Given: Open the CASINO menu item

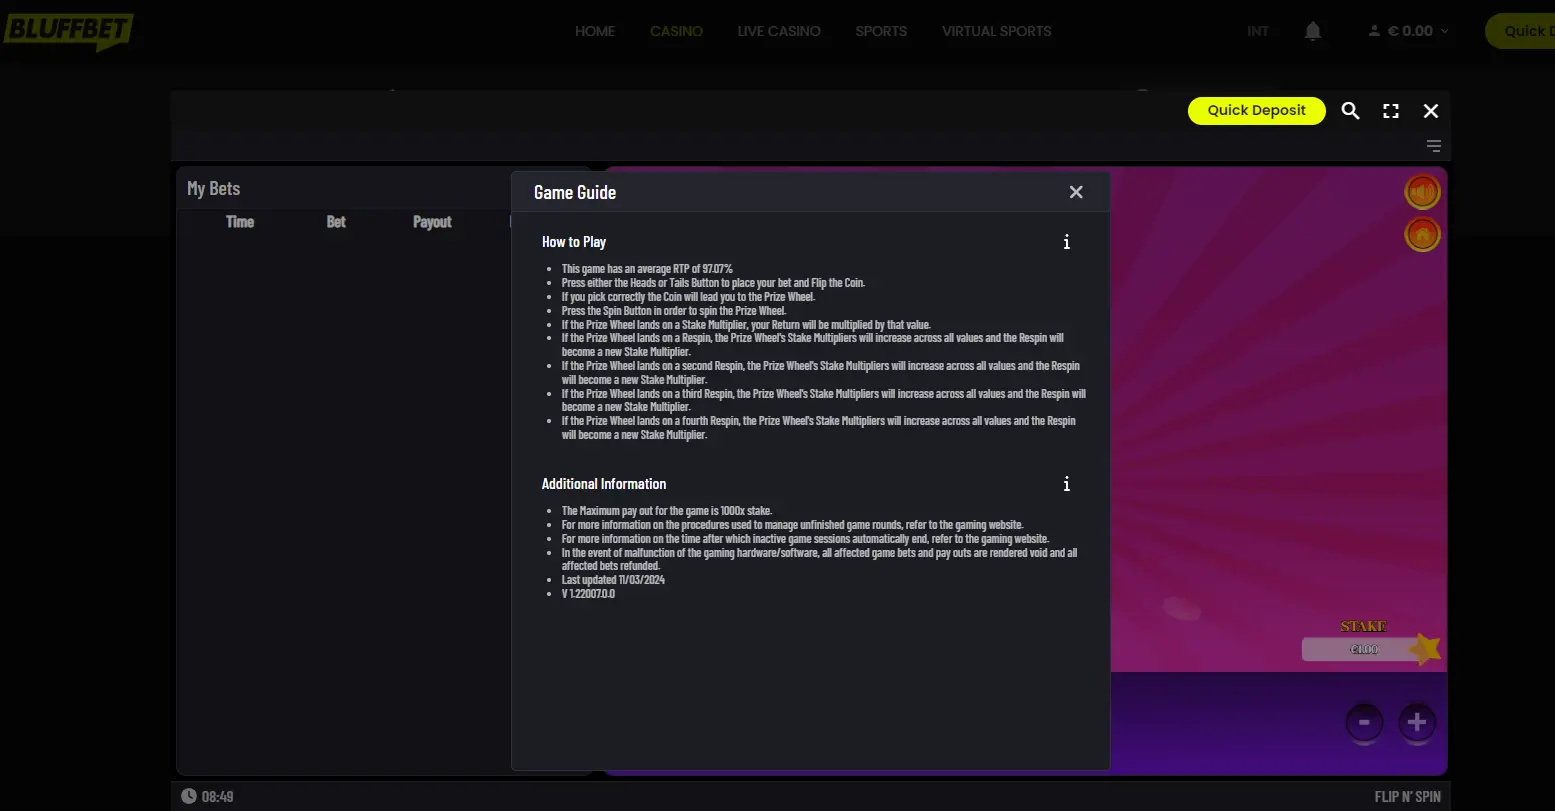Looking at the screenshot, I should coord(676,31).
